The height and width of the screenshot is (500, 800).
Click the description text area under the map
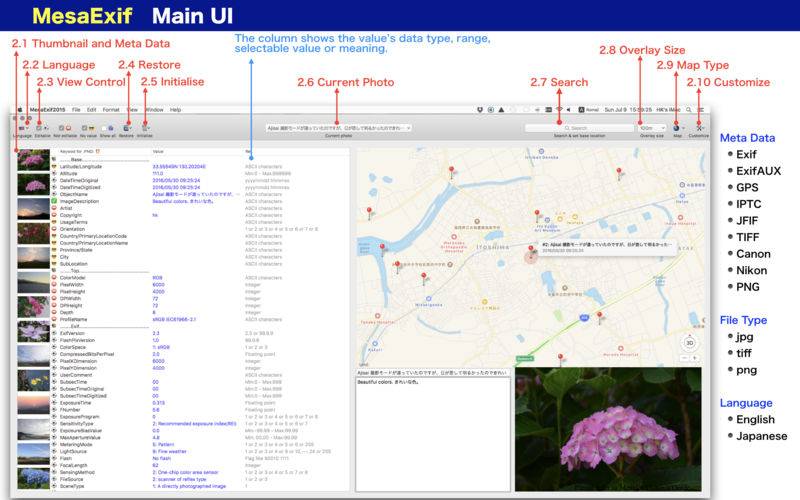(x=433, y=434)
